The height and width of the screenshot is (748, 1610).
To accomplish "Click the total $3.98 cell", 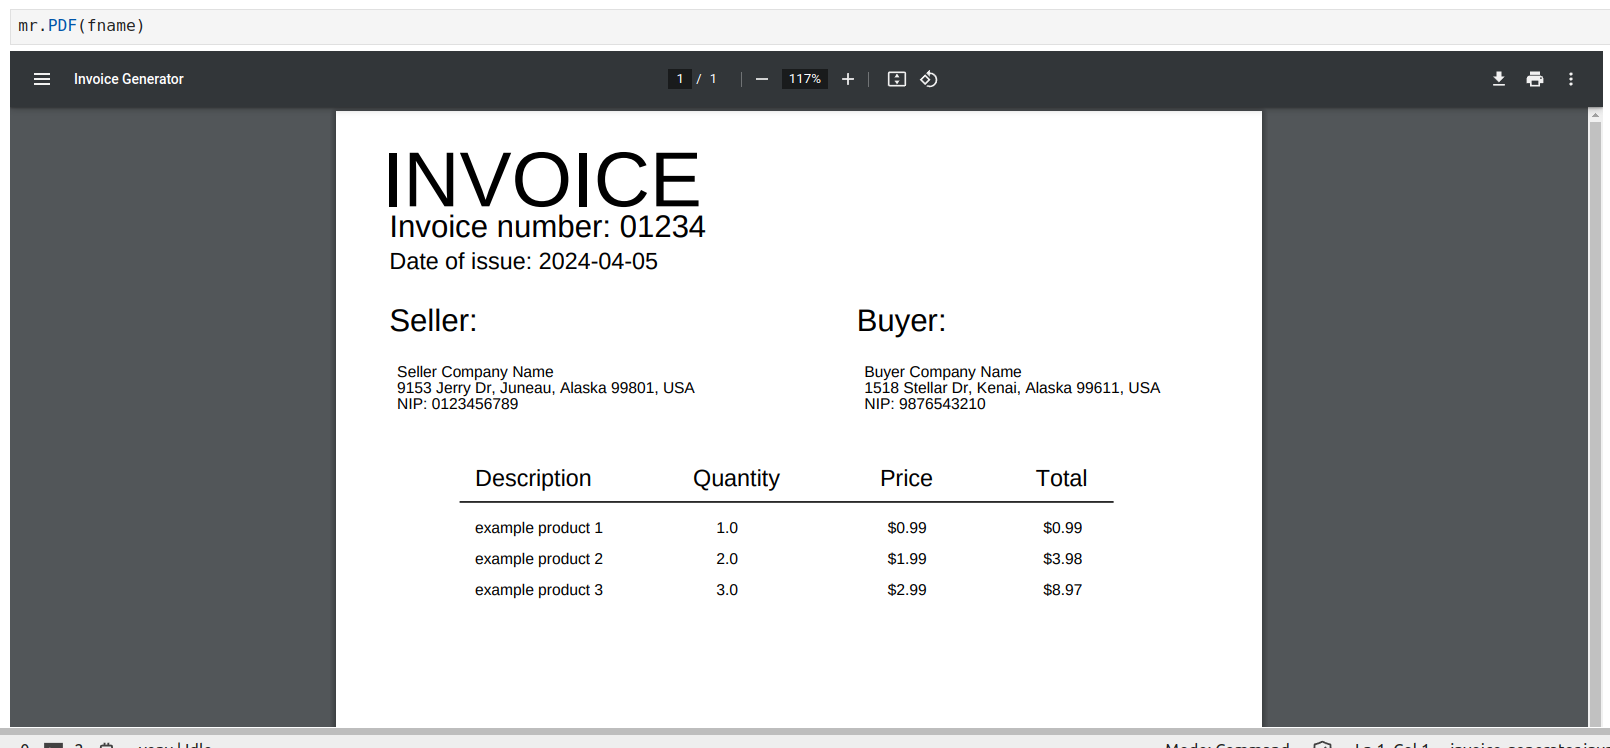I will tap(1063, 559).
